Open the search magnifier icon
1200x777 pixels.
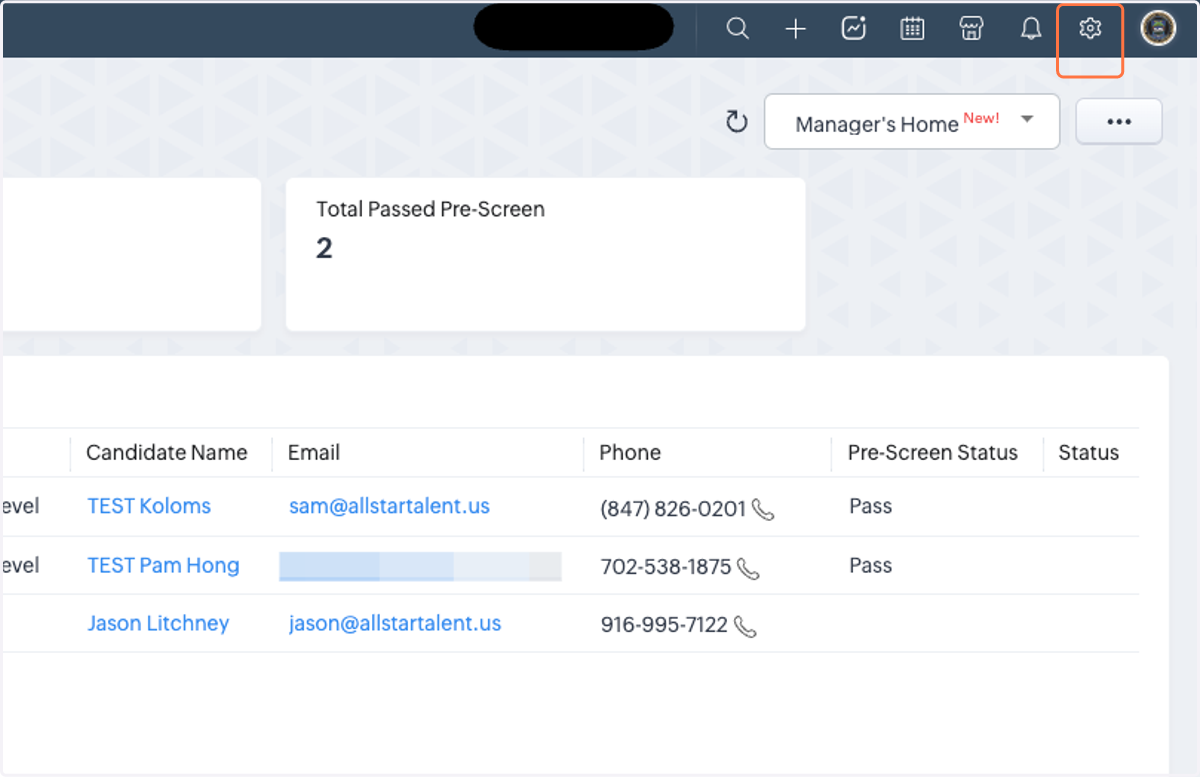click(737, 29)
